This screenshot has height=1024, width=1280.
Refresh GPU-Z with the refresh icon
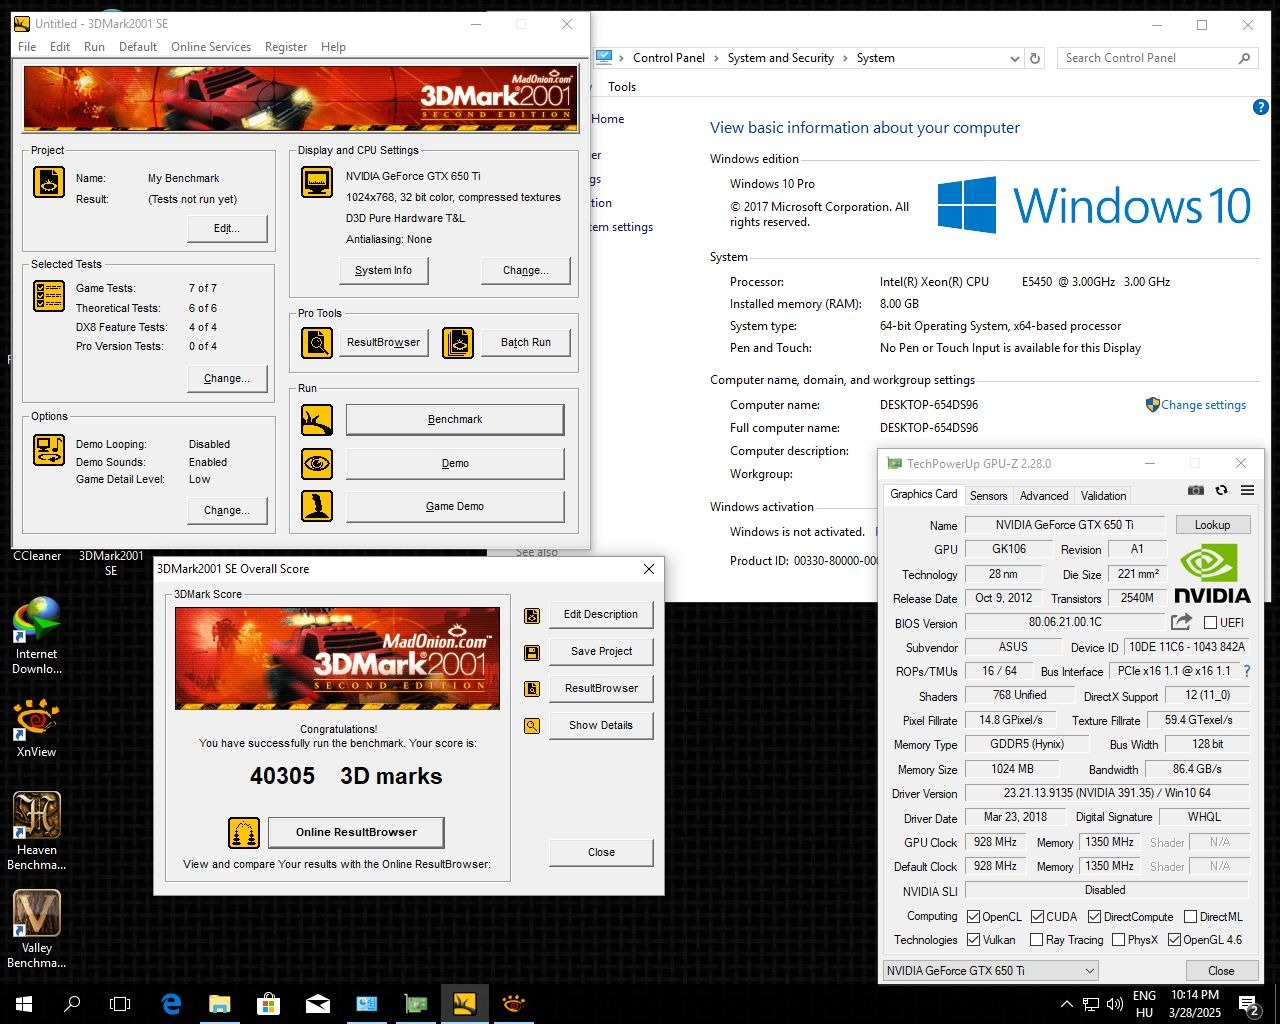pyautogui.click(x=1221, y=490)
